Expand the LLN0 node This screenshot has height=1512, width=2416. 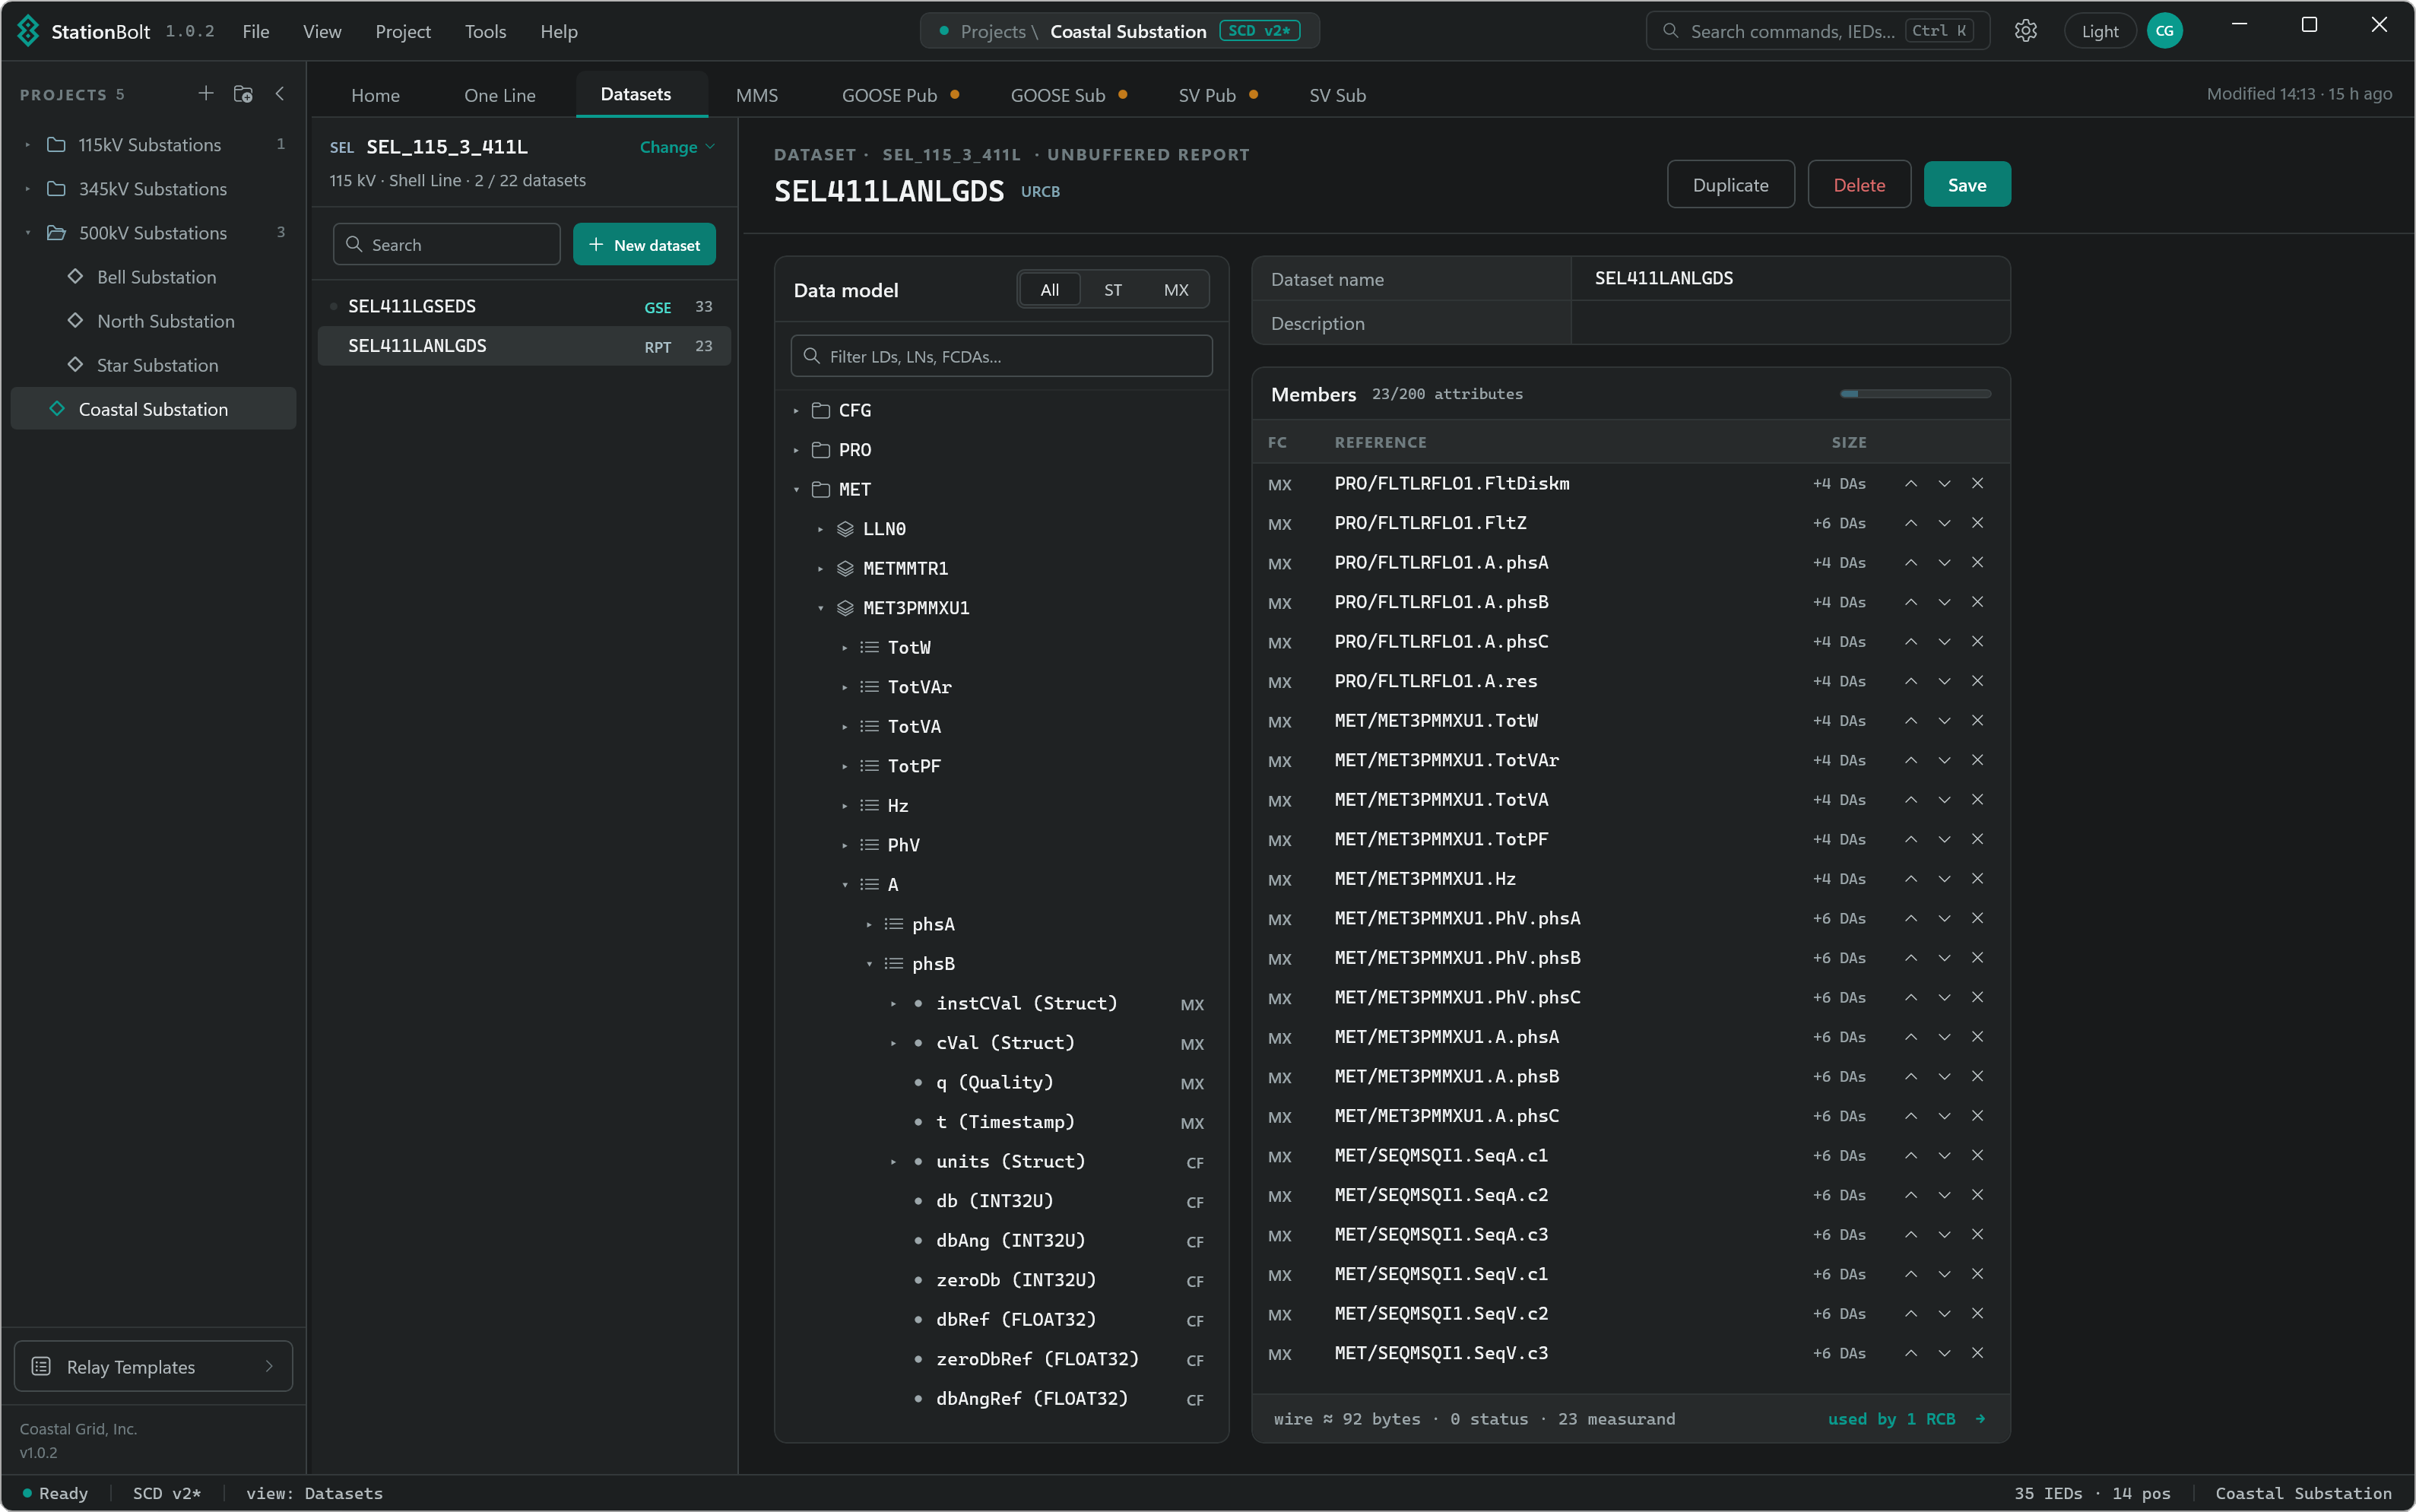(x=820, y=529)
